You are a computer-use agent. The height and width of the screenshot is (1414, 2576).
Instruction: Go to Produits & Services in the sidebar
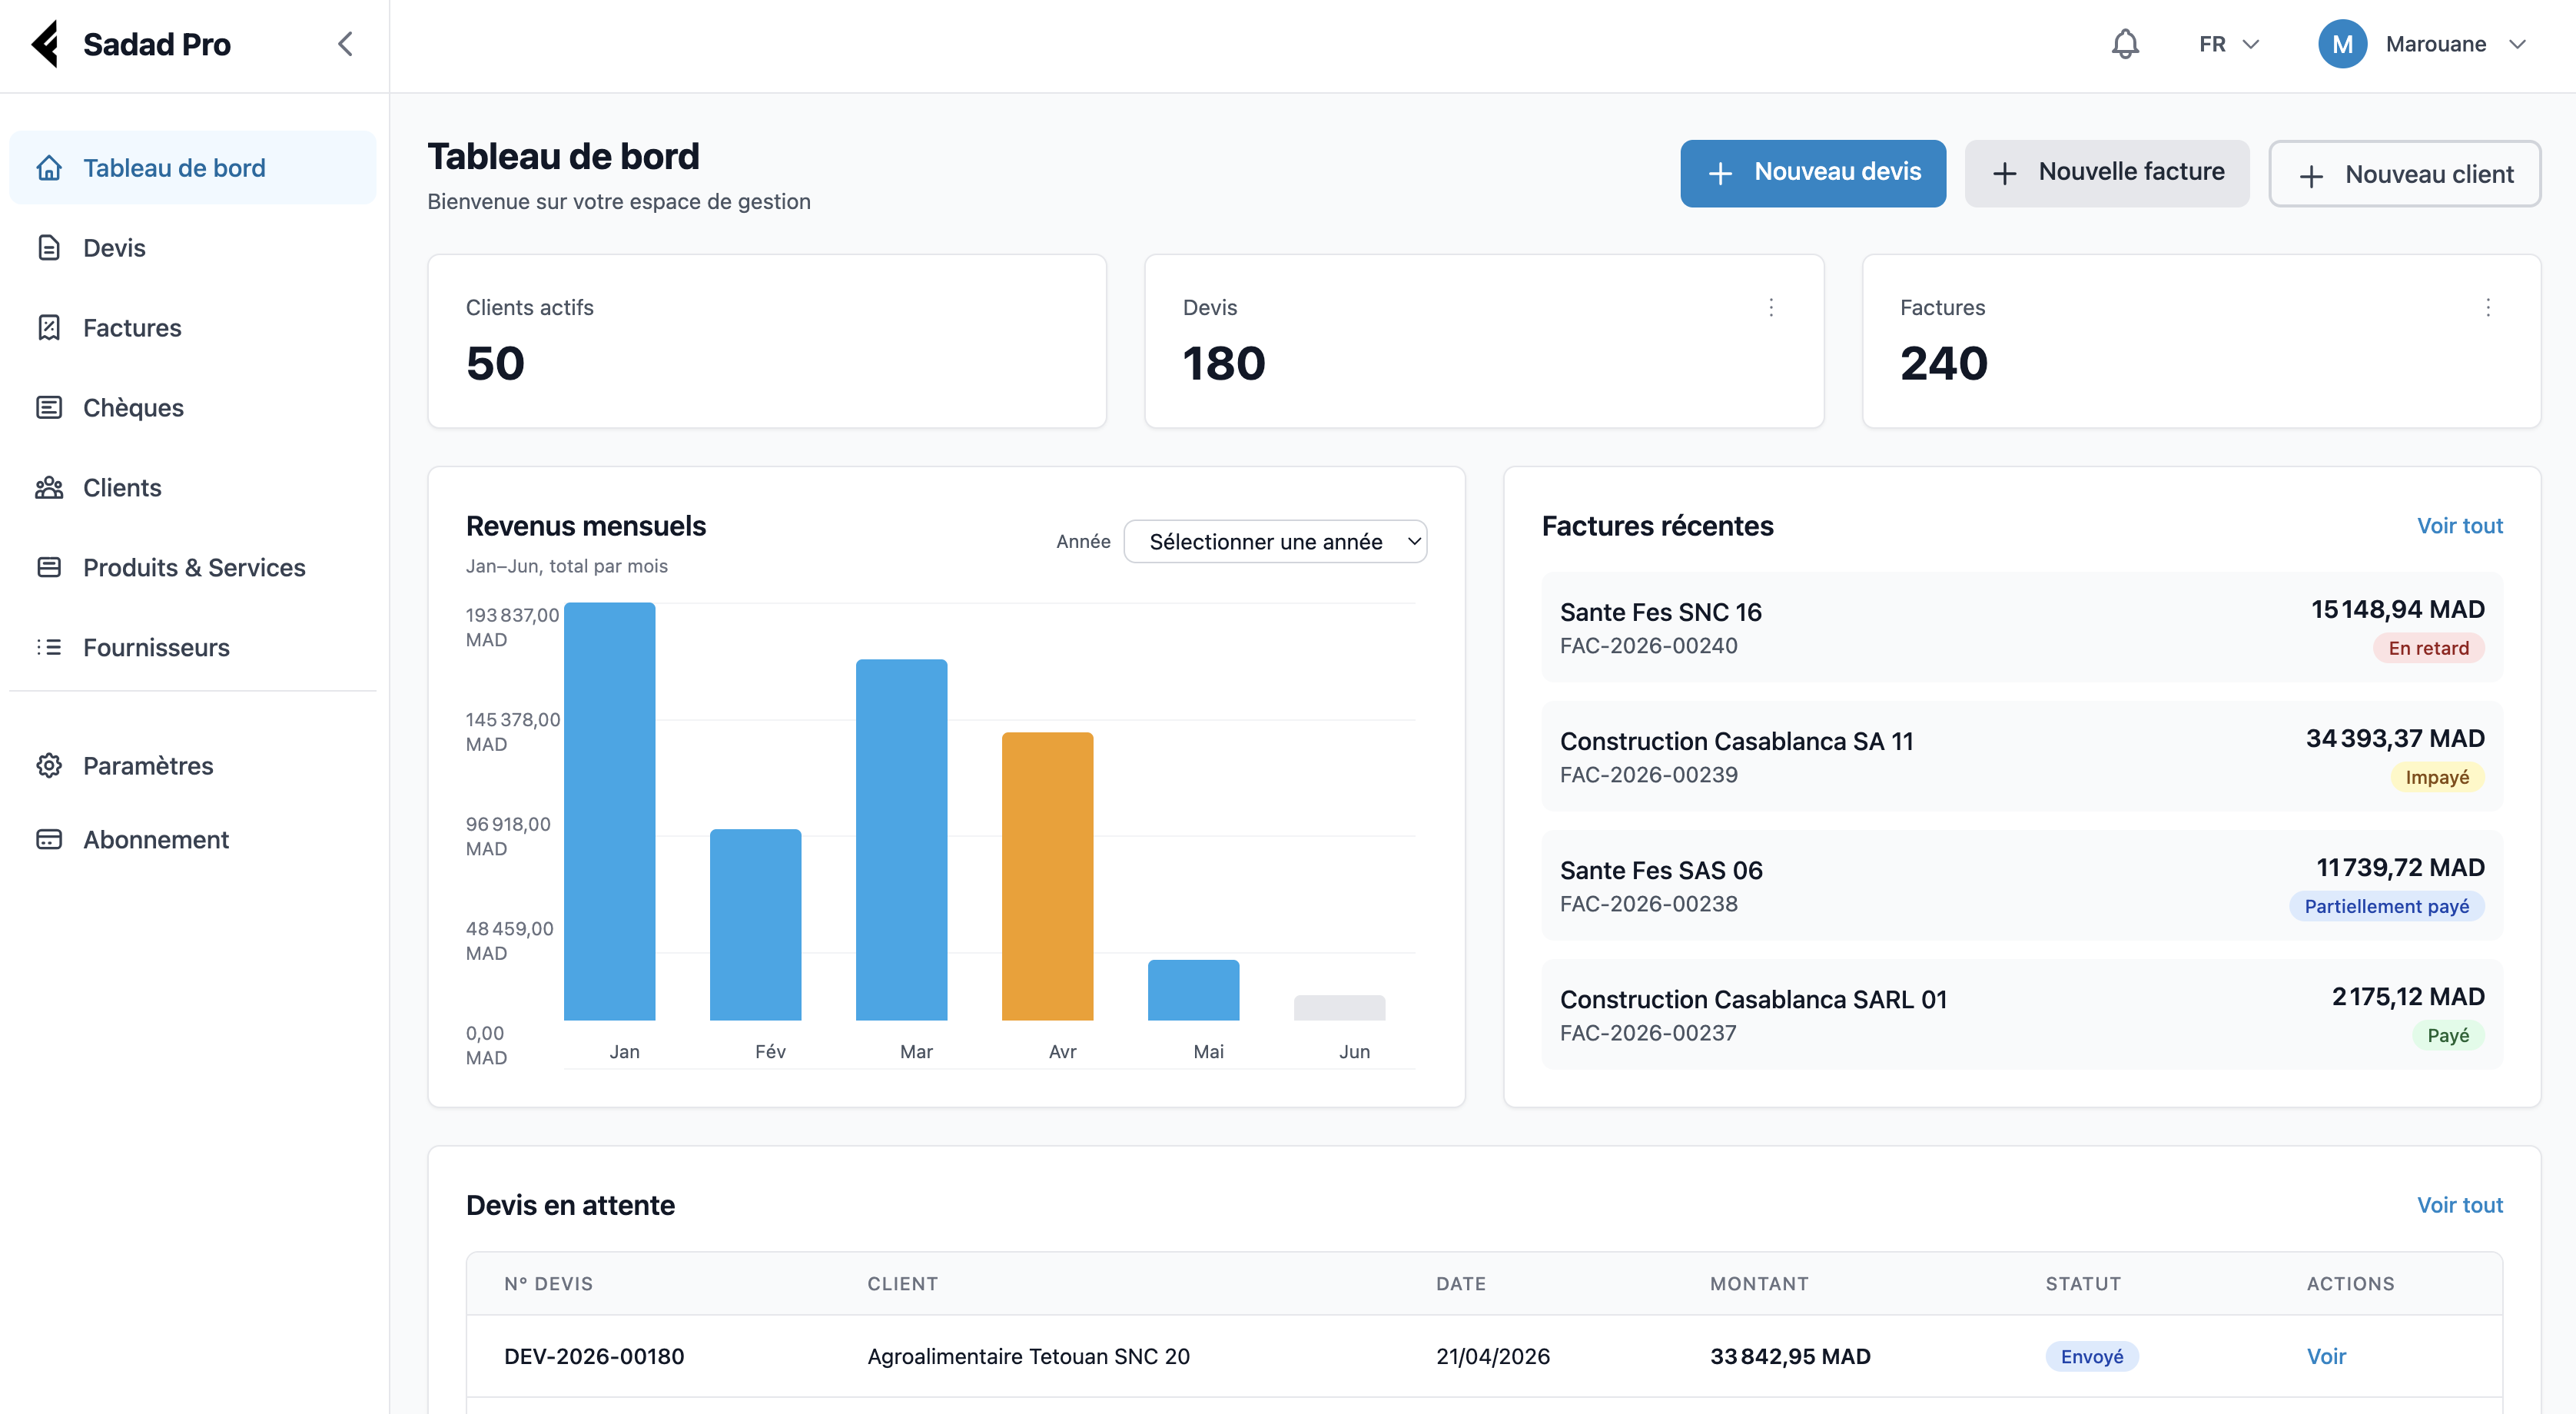coord(194,567)
